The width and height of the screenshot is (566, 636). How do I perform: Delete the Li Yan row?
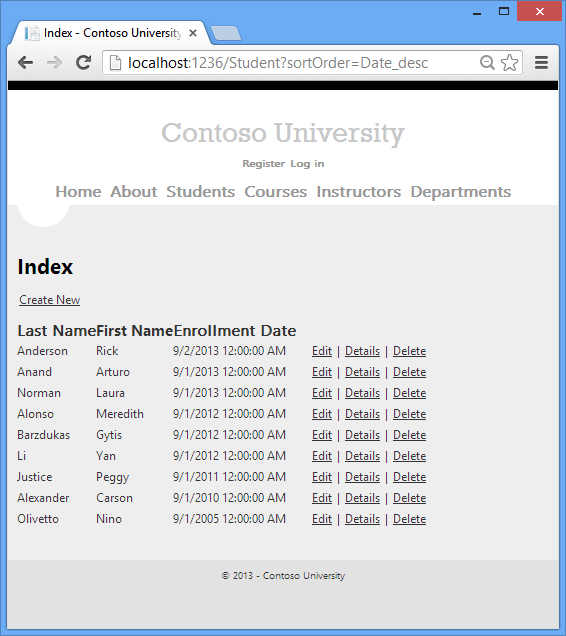click(x=409, y=456)
